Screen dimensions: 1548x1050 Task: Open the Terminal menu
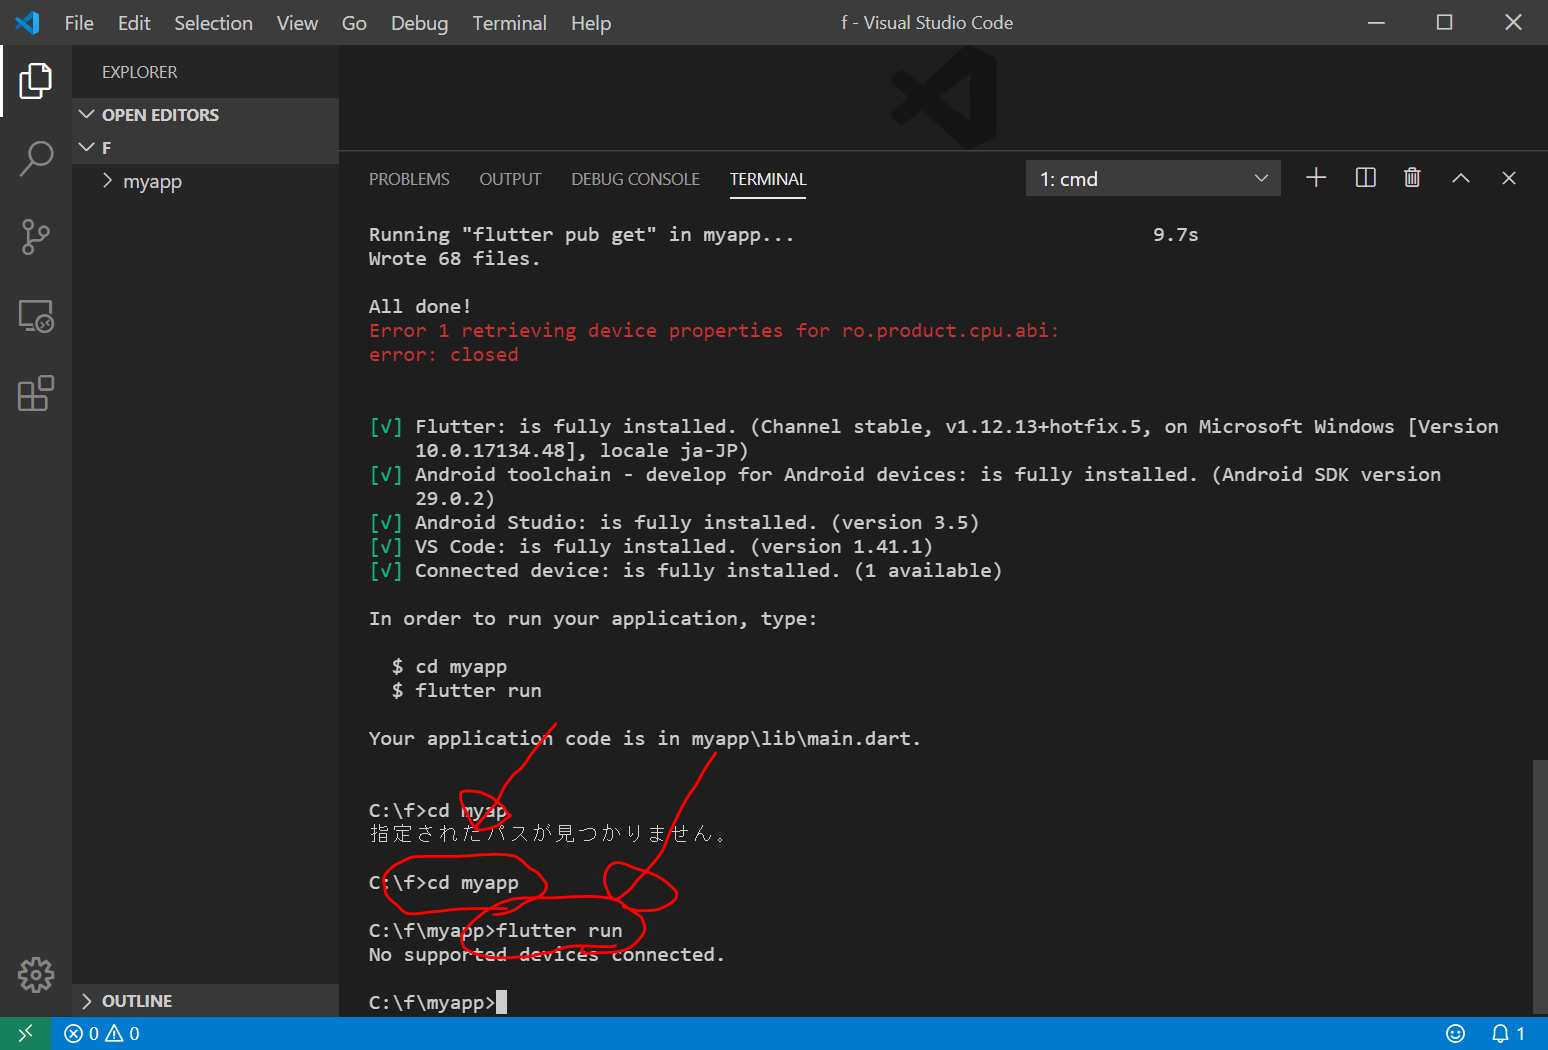click(x=509, y=23)
